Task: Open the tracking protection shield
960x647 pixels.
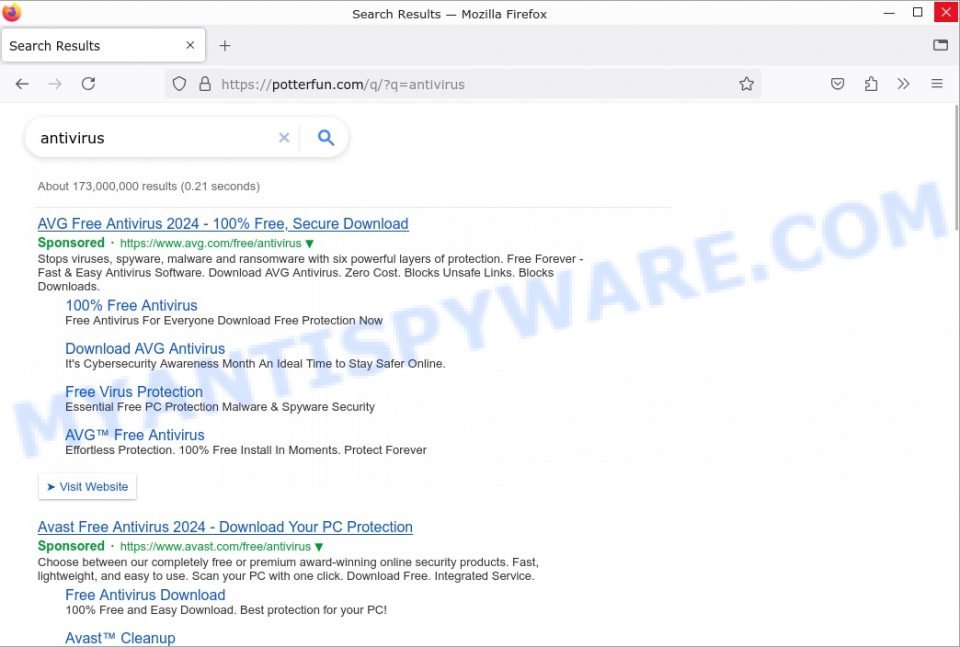Action: (x=179, y=84)
